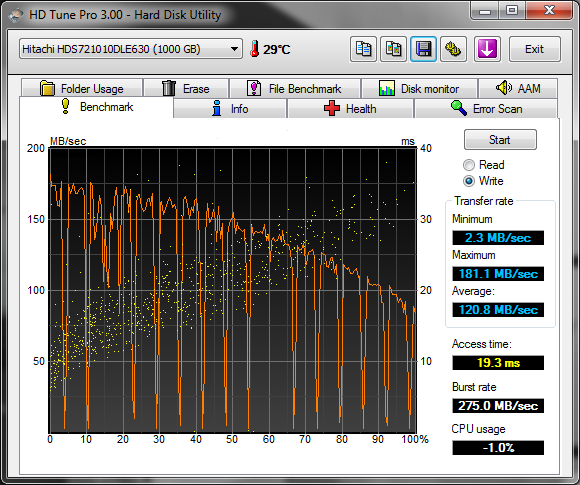580x485 pixels.
Task: Click the benchmark graph area
Action: coord(233,290)
